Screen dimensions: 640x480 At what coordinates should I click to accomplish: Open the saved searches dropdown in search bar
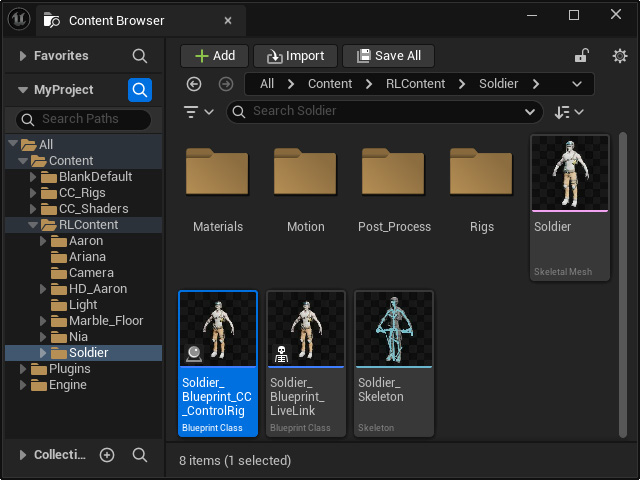coord(530,112)
